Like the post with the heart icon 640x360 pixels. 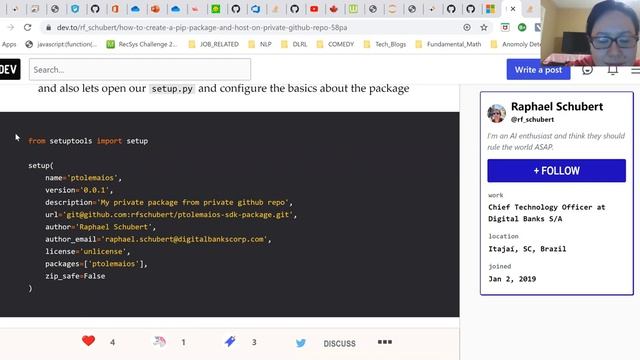(x=88, y=341)
